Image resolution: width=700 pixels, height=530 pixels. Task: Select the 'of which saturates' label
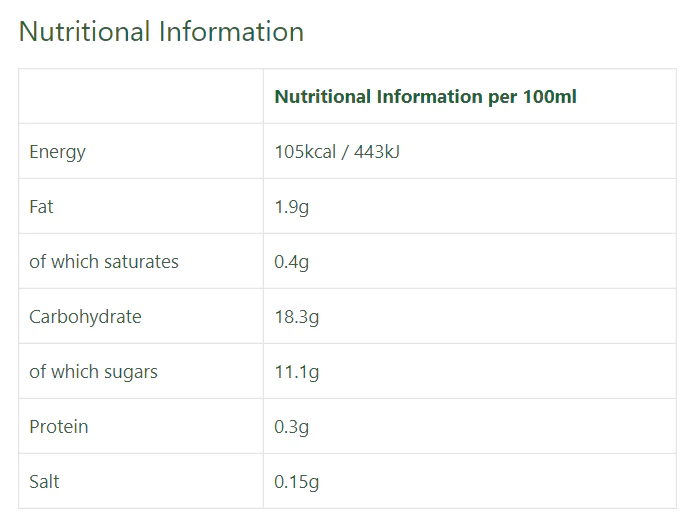tap(104, 262)
